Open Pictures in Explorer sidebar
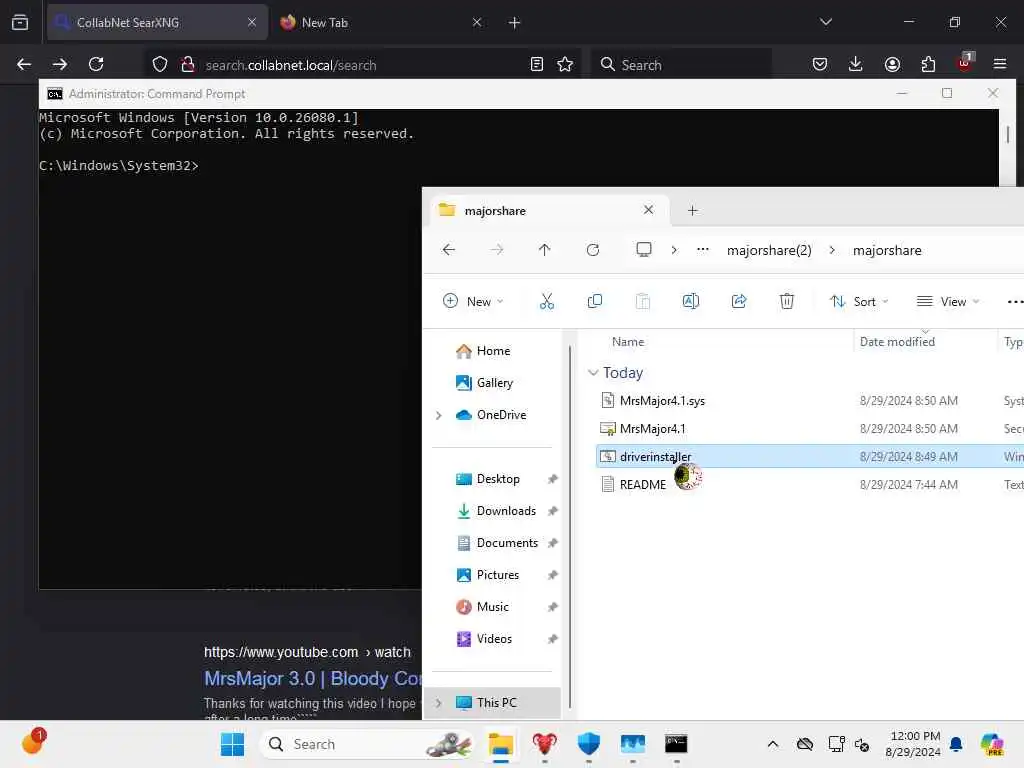1024x768 pixels. click(x=498, y=575)
